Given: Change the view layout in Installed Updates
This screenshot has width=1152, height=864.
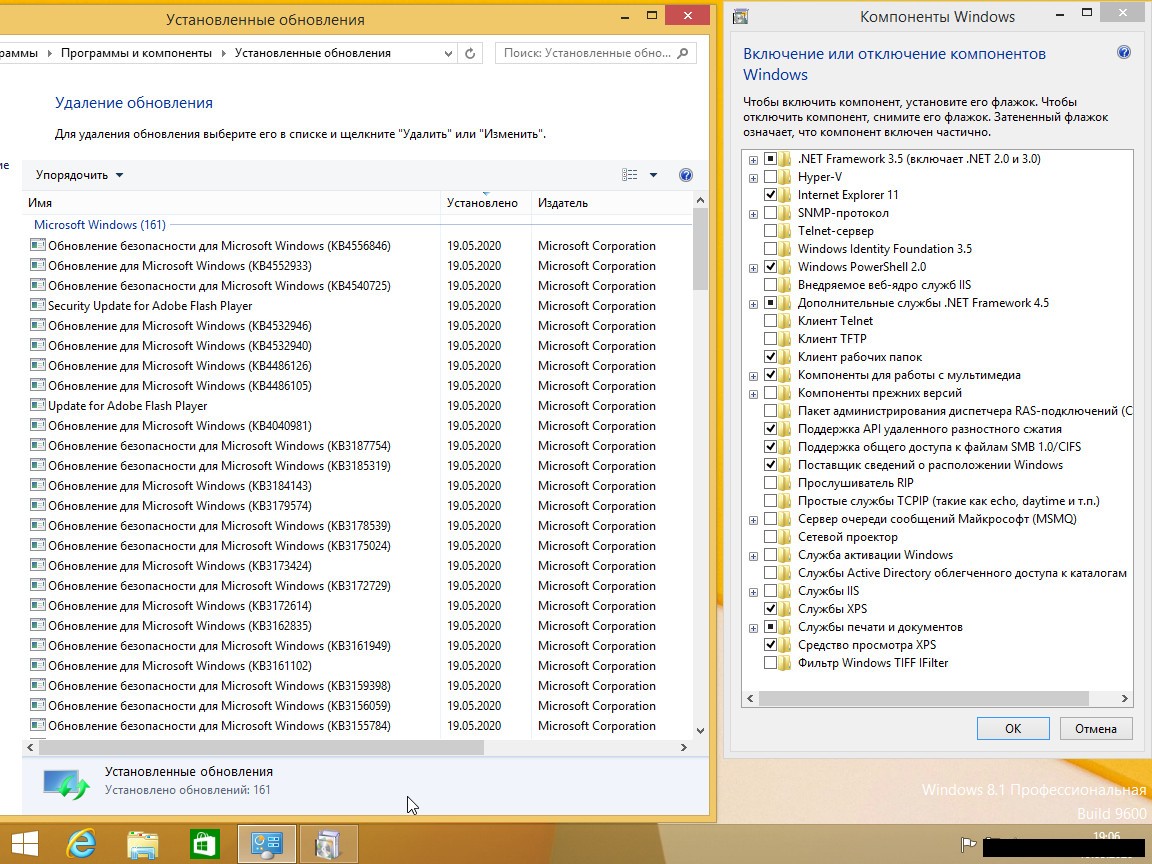Looking at the screenshot, I should tap(630, 175).
